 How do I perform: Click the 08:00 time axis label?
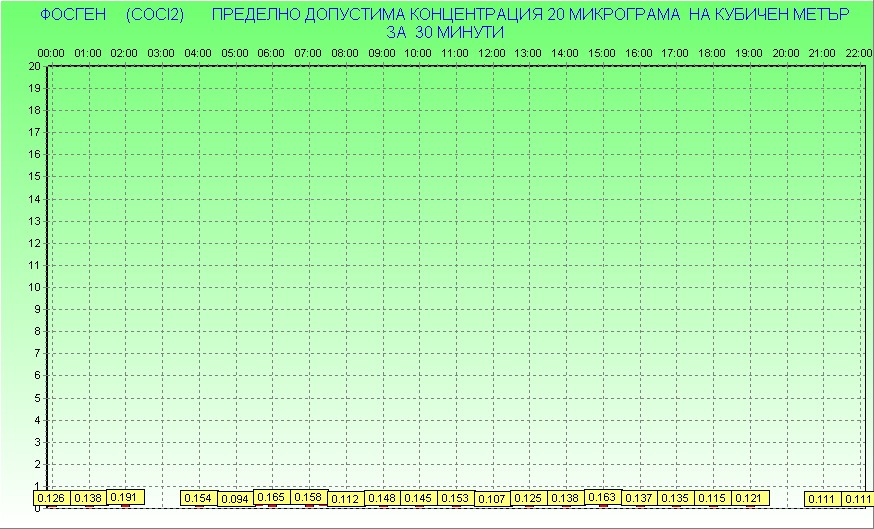point(345,52)
